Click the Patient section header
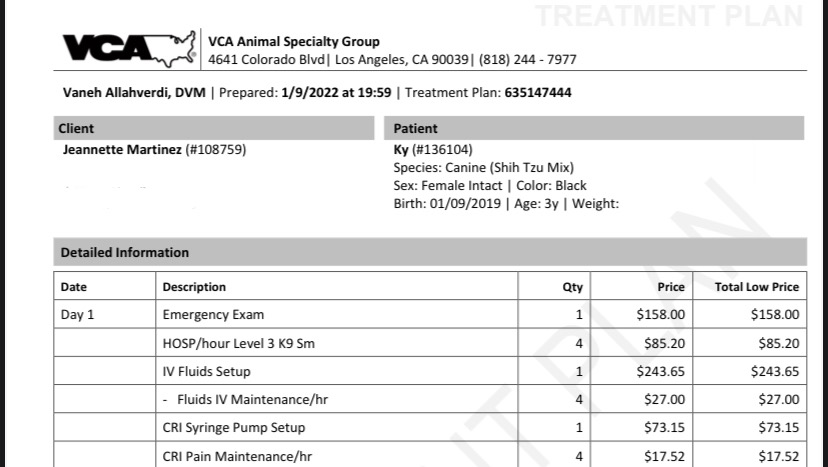 594,128
